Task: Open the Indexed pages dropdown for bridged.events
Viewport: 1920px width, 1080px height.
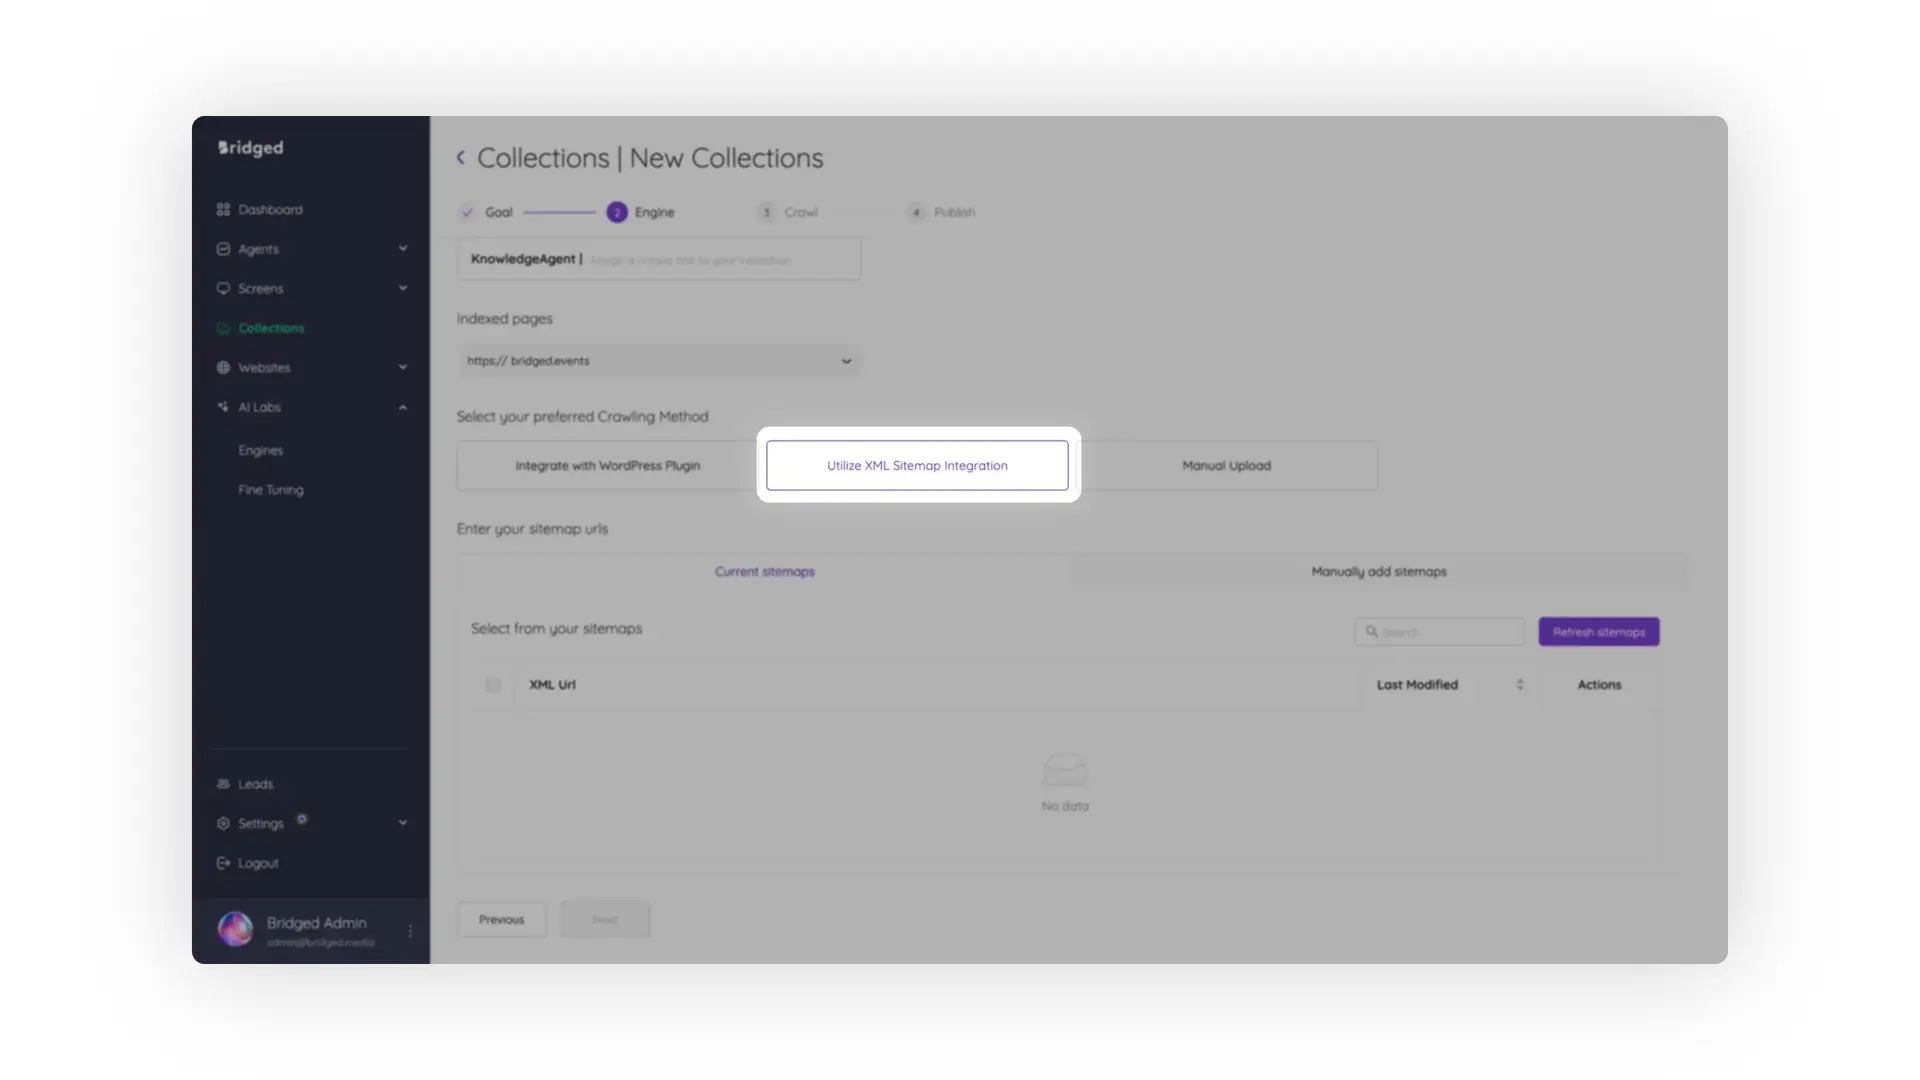Action: [847, 361]
